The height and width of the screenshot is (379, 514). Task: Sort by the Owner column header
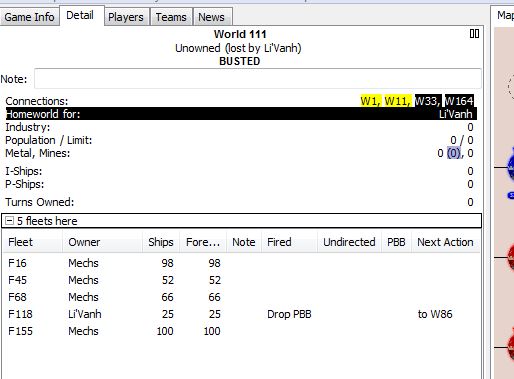(102, 242)
